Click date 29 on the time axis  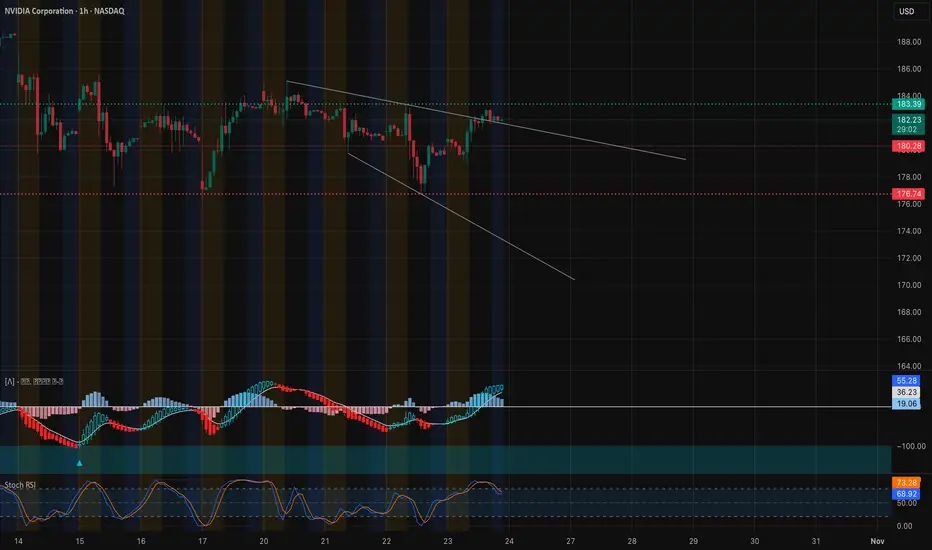tap(693, 541)
